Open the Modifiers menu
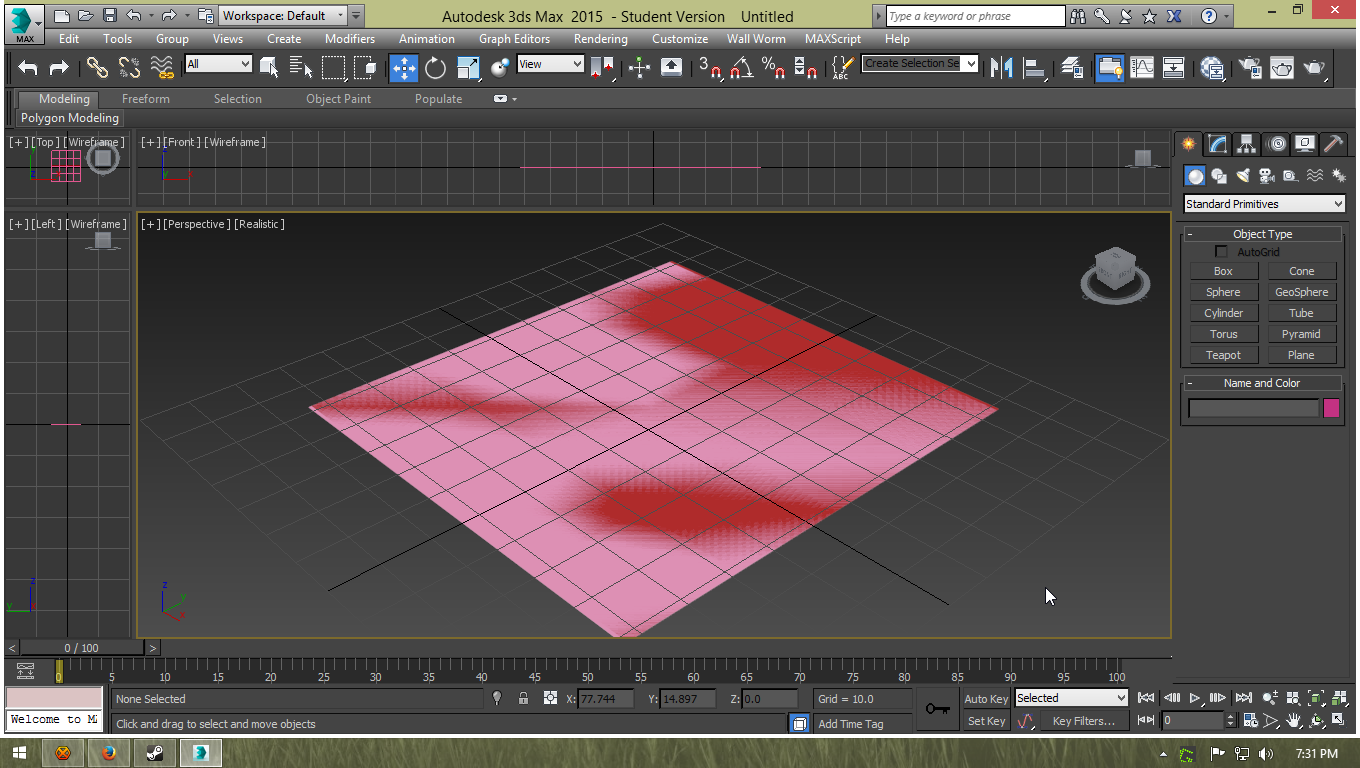This screenshot has width=1360, height=768. pyautogui.click(x=349, y=39)
